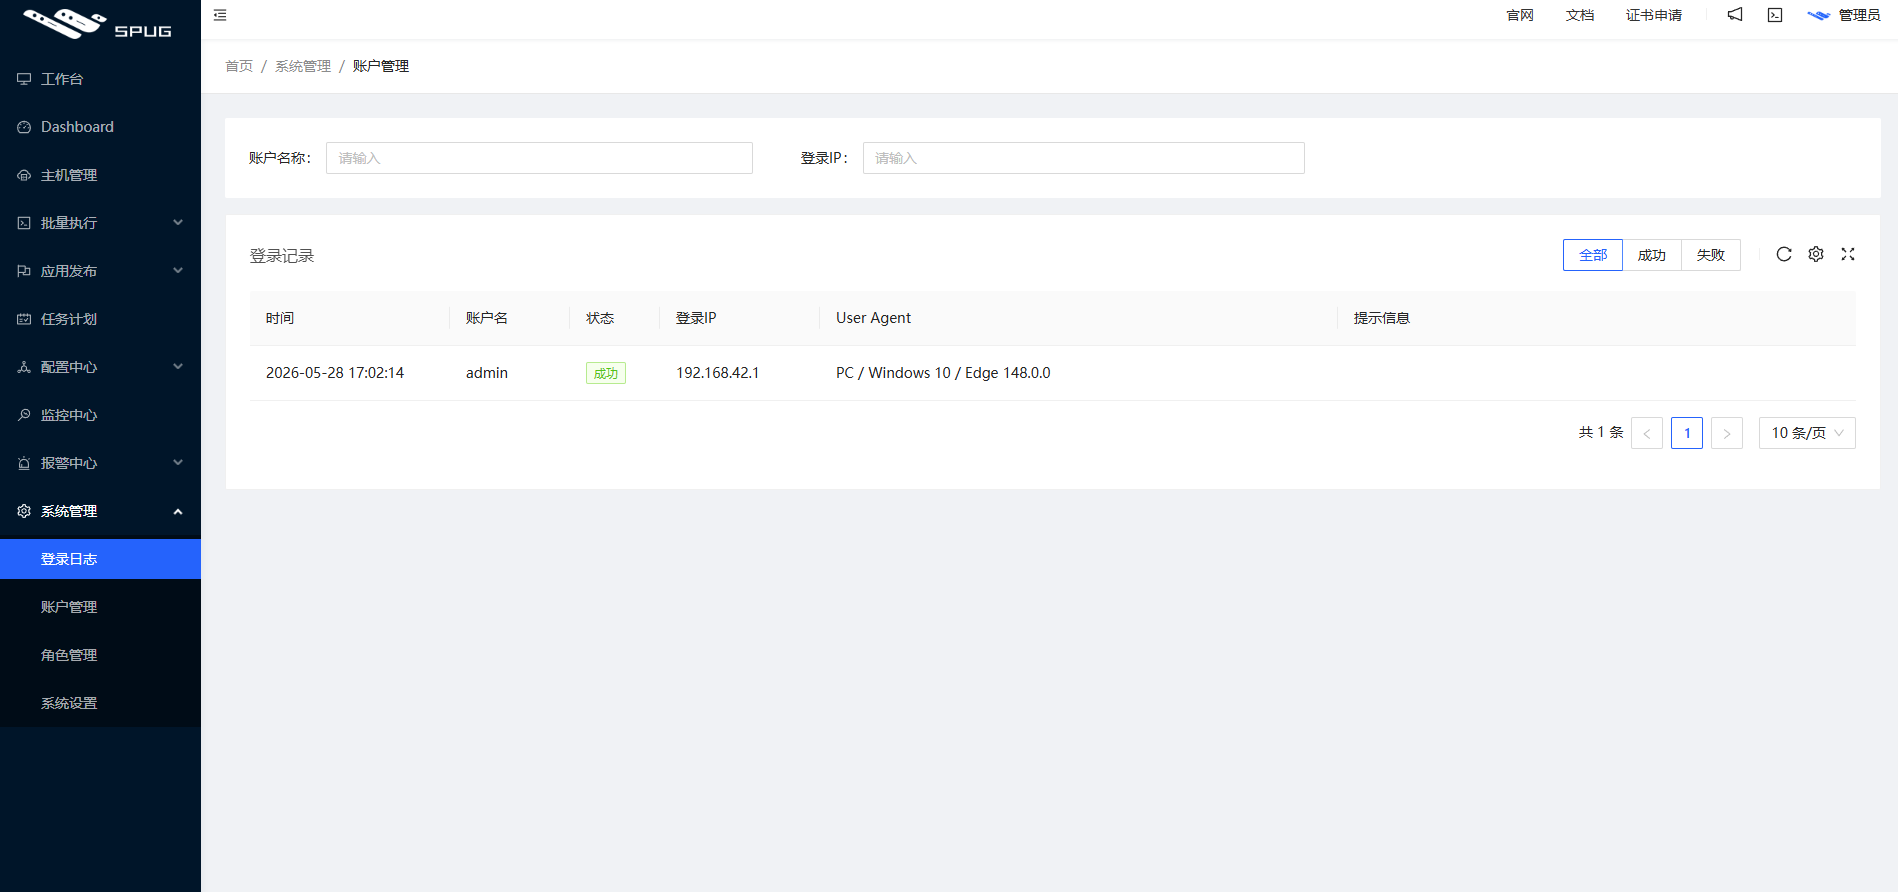This screenshot has width=1898, height=892.
Task: Focus the 登录IP search field
Action: (1084, 158)
